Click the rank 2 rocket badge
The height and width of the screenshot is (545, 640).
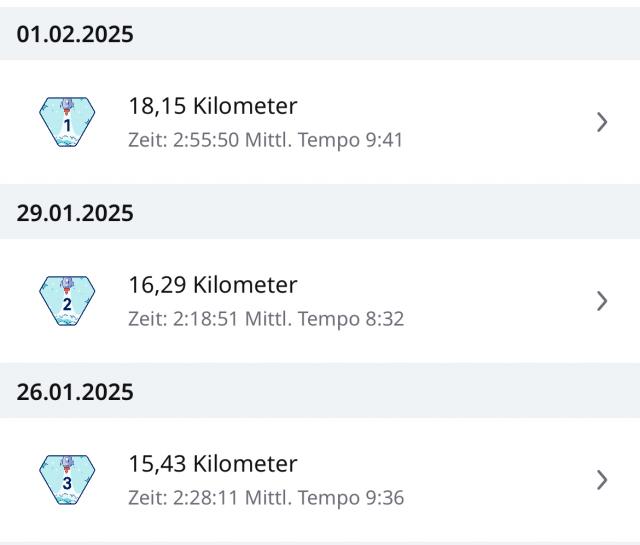click(x=67, y=301)
